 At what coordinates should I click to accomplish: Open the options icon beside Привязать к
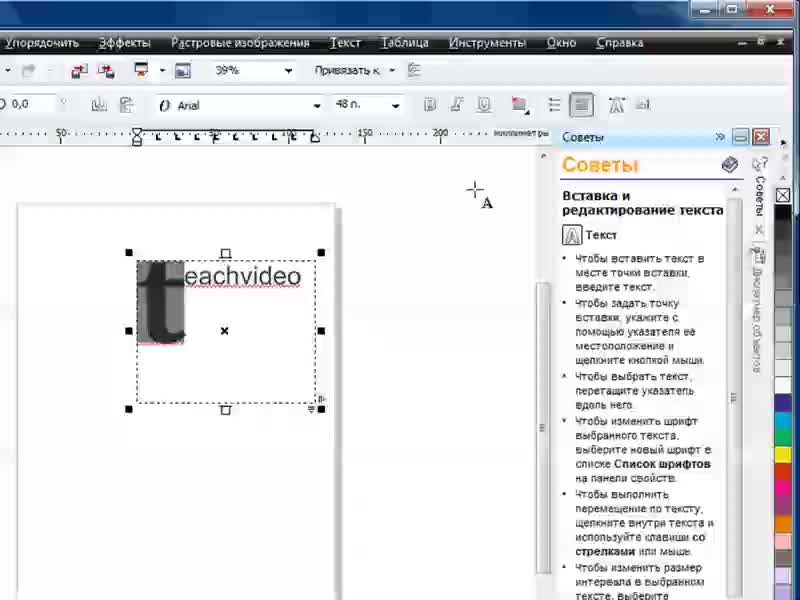click(414, 70)
